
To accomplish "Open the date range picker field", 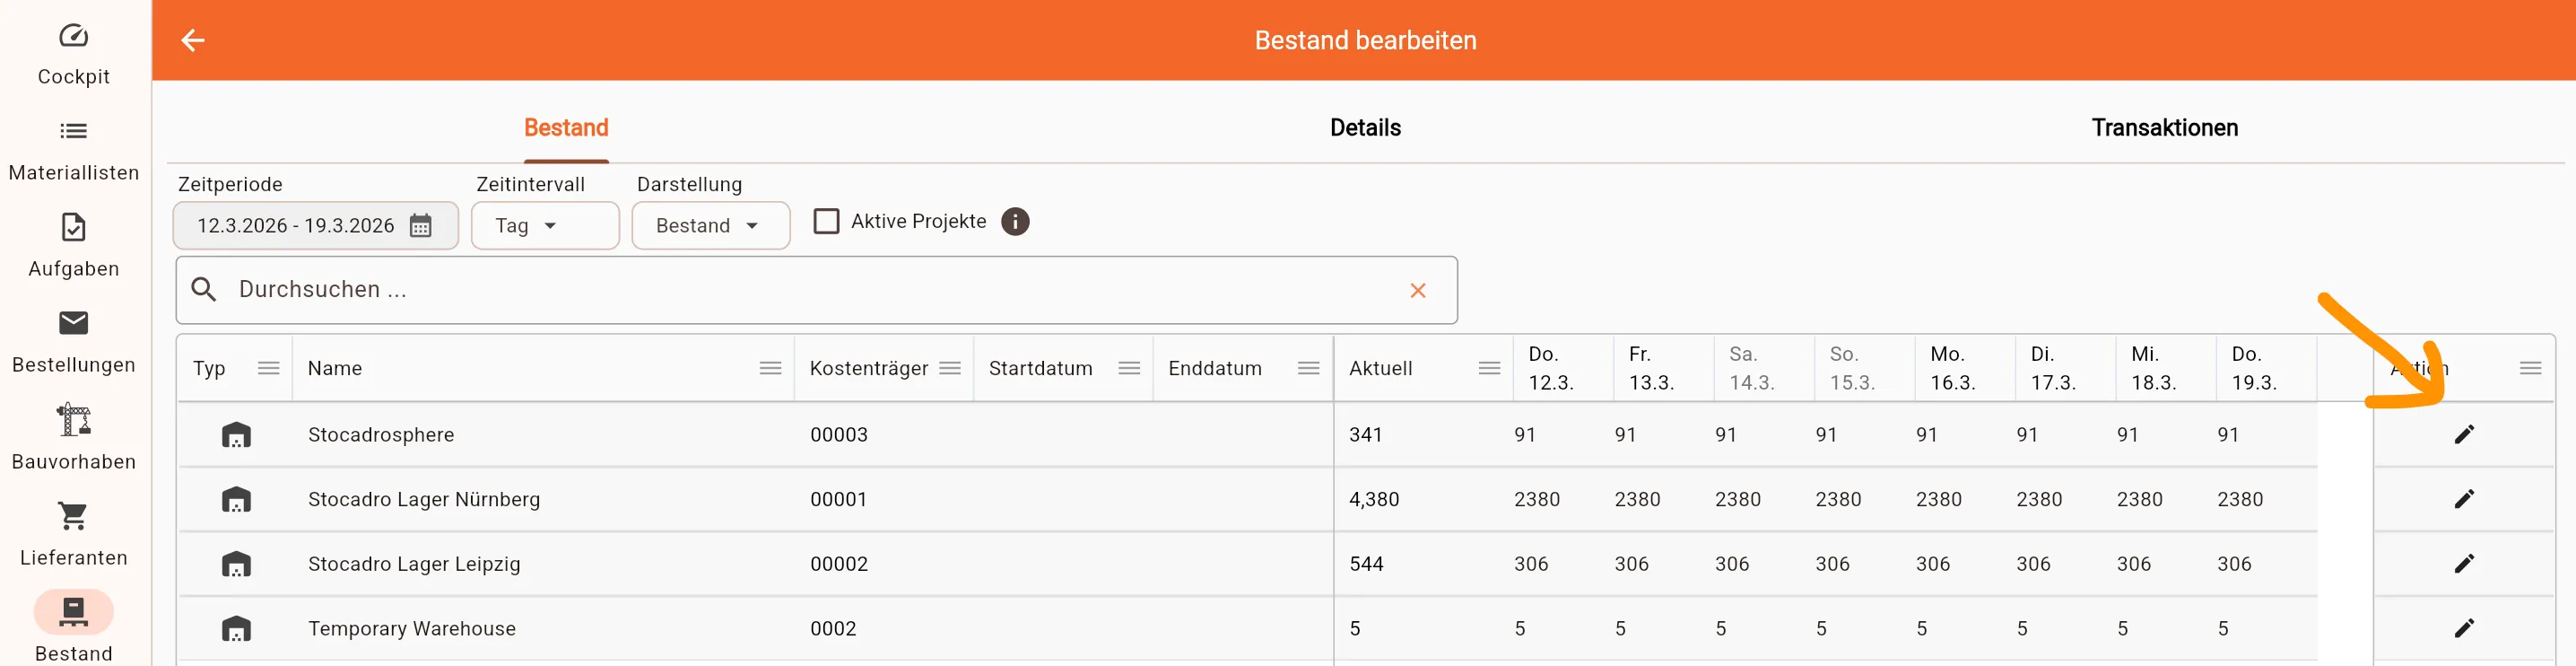I will [300, 225].
